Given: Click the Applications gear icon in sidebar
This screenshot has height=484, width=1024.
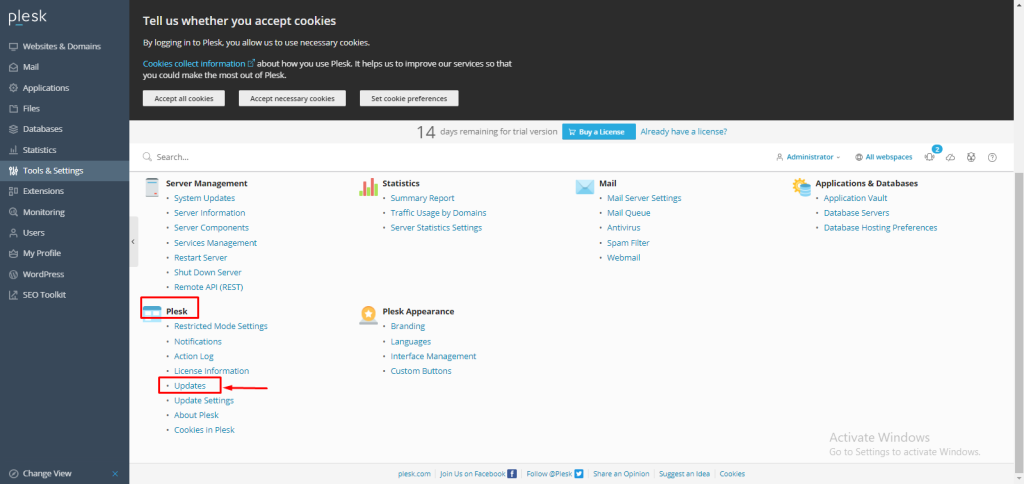Looking at the screenshot, I should (13, 88).
